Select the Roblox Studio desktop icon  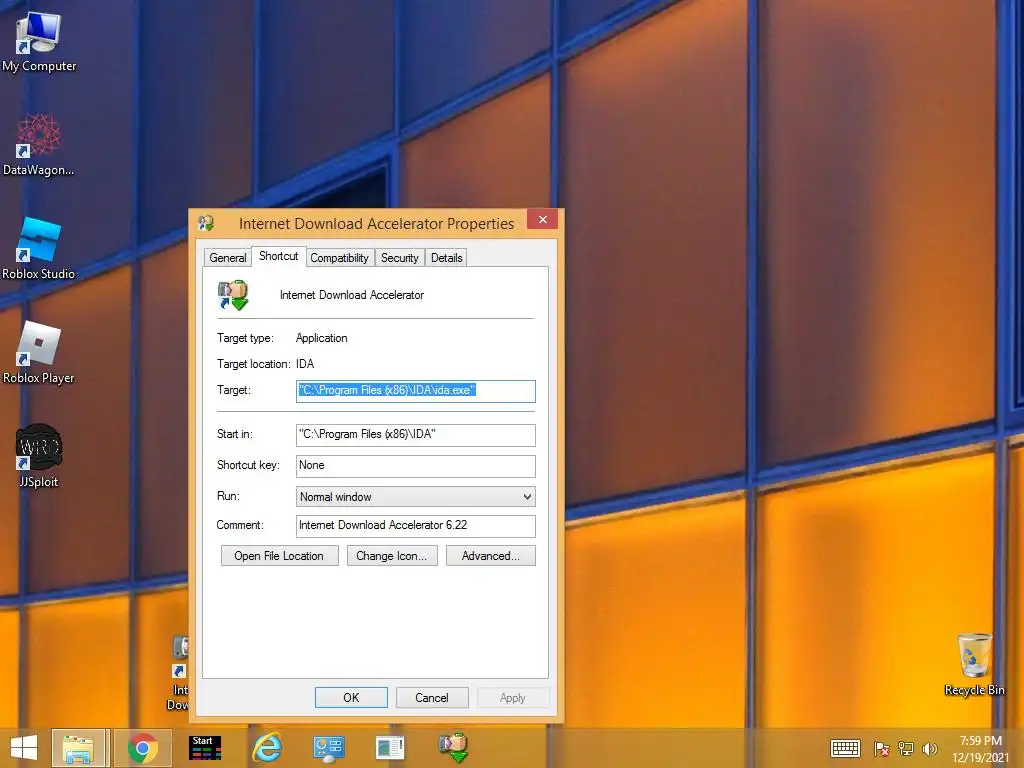39,249
